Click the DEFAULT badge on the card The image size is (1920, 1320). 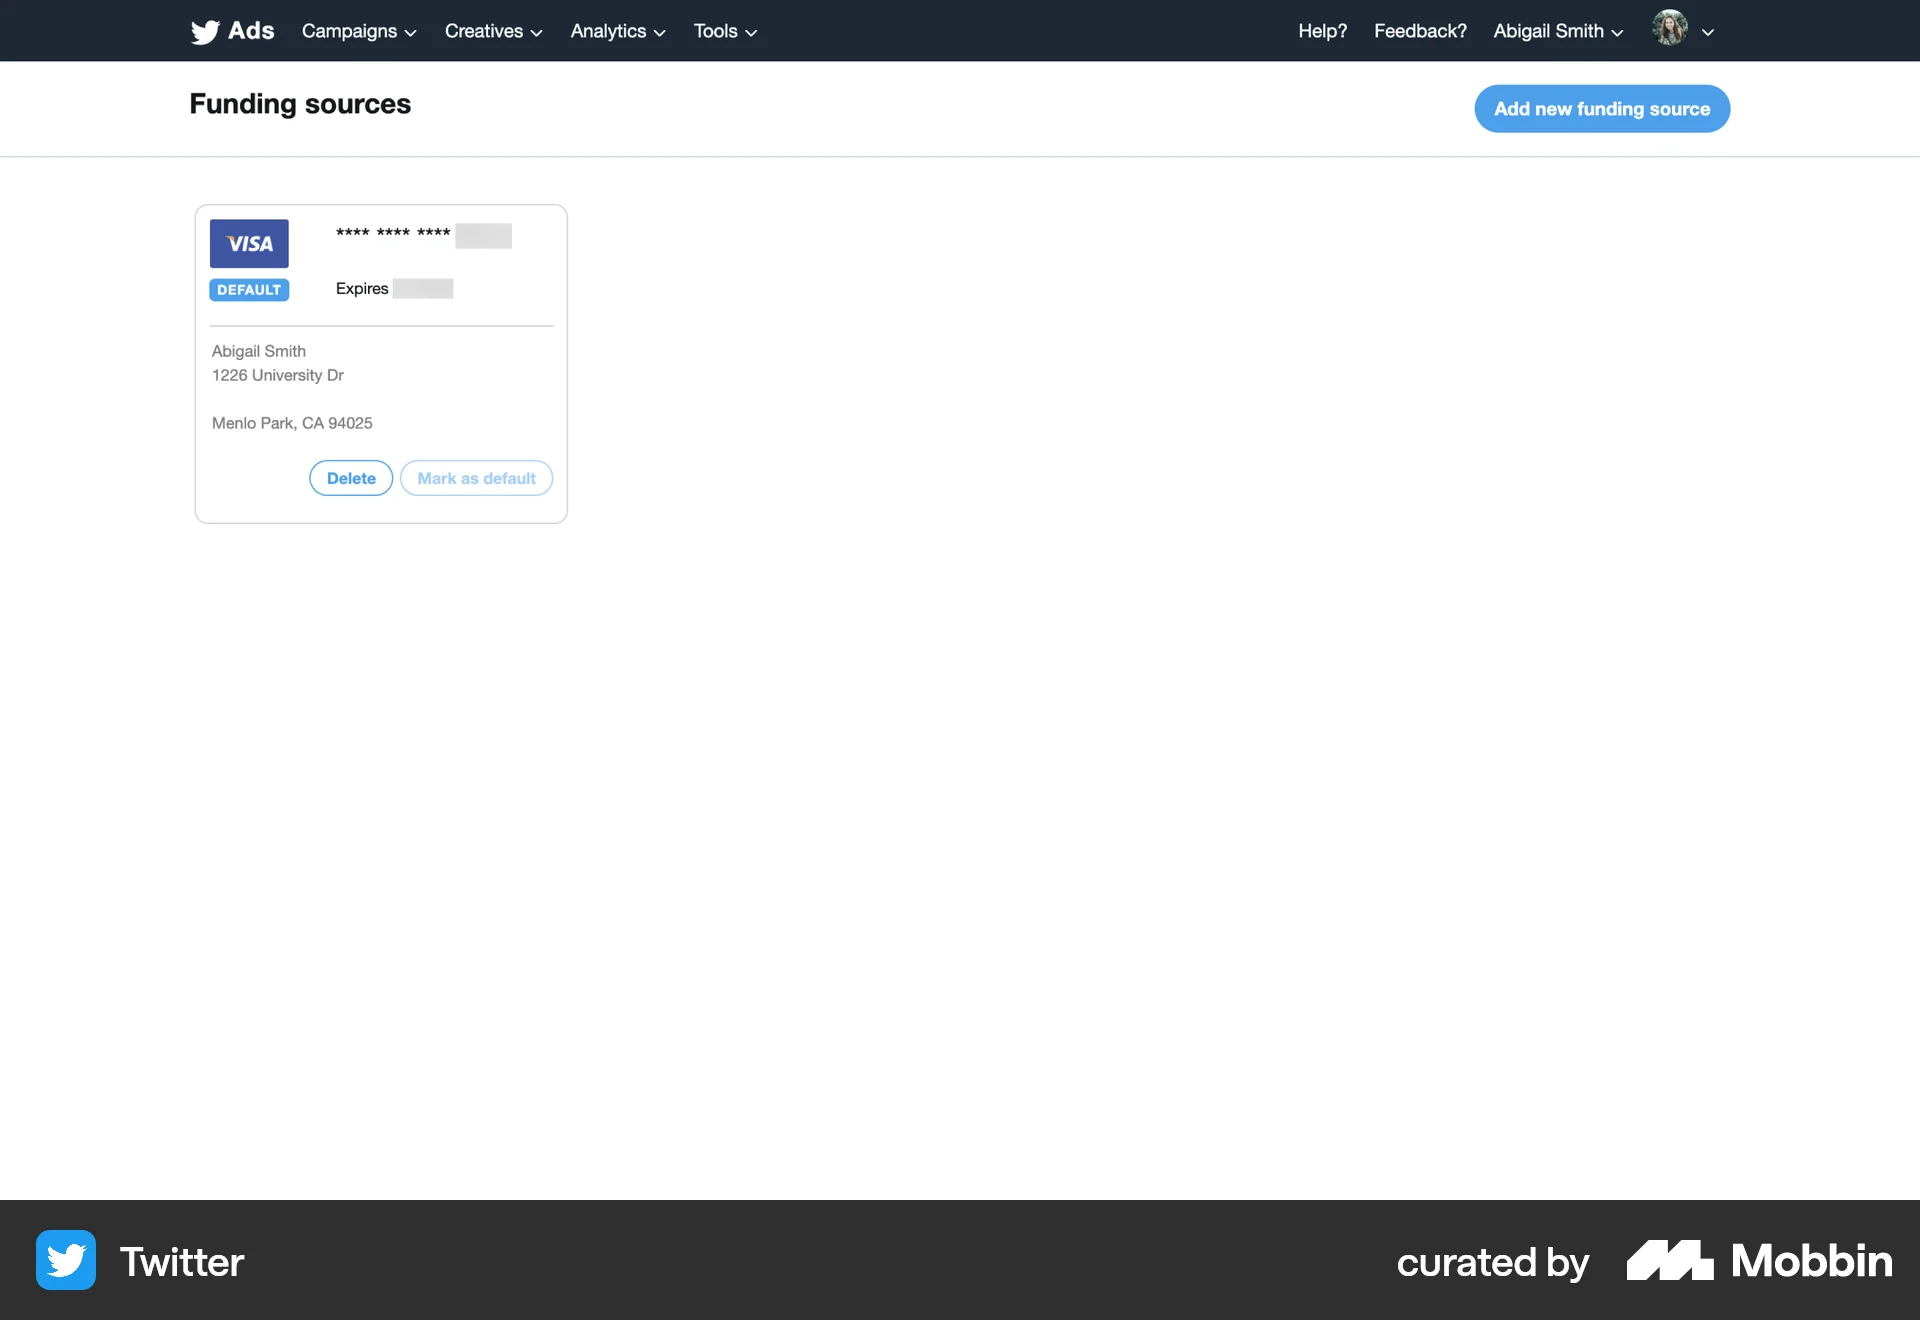tap(249, 290)
